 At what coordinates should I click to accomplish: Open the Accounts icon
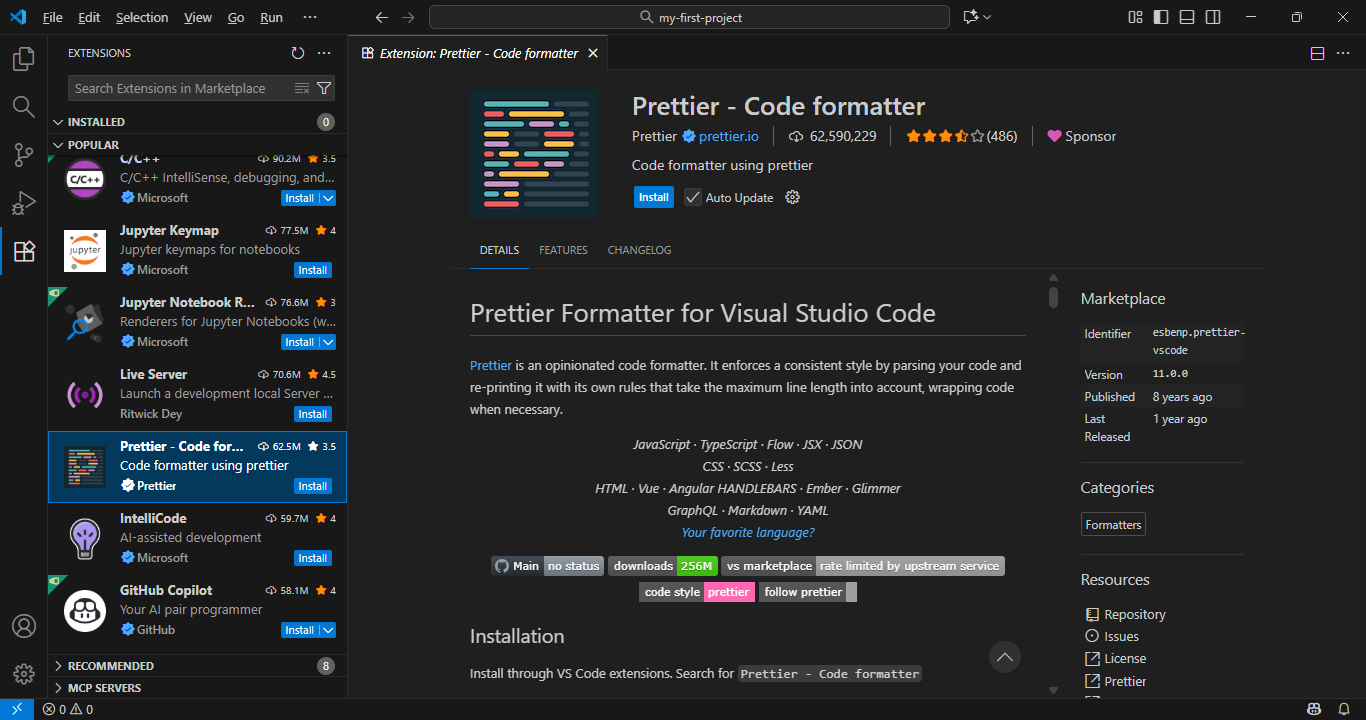[x=23, y=625]
